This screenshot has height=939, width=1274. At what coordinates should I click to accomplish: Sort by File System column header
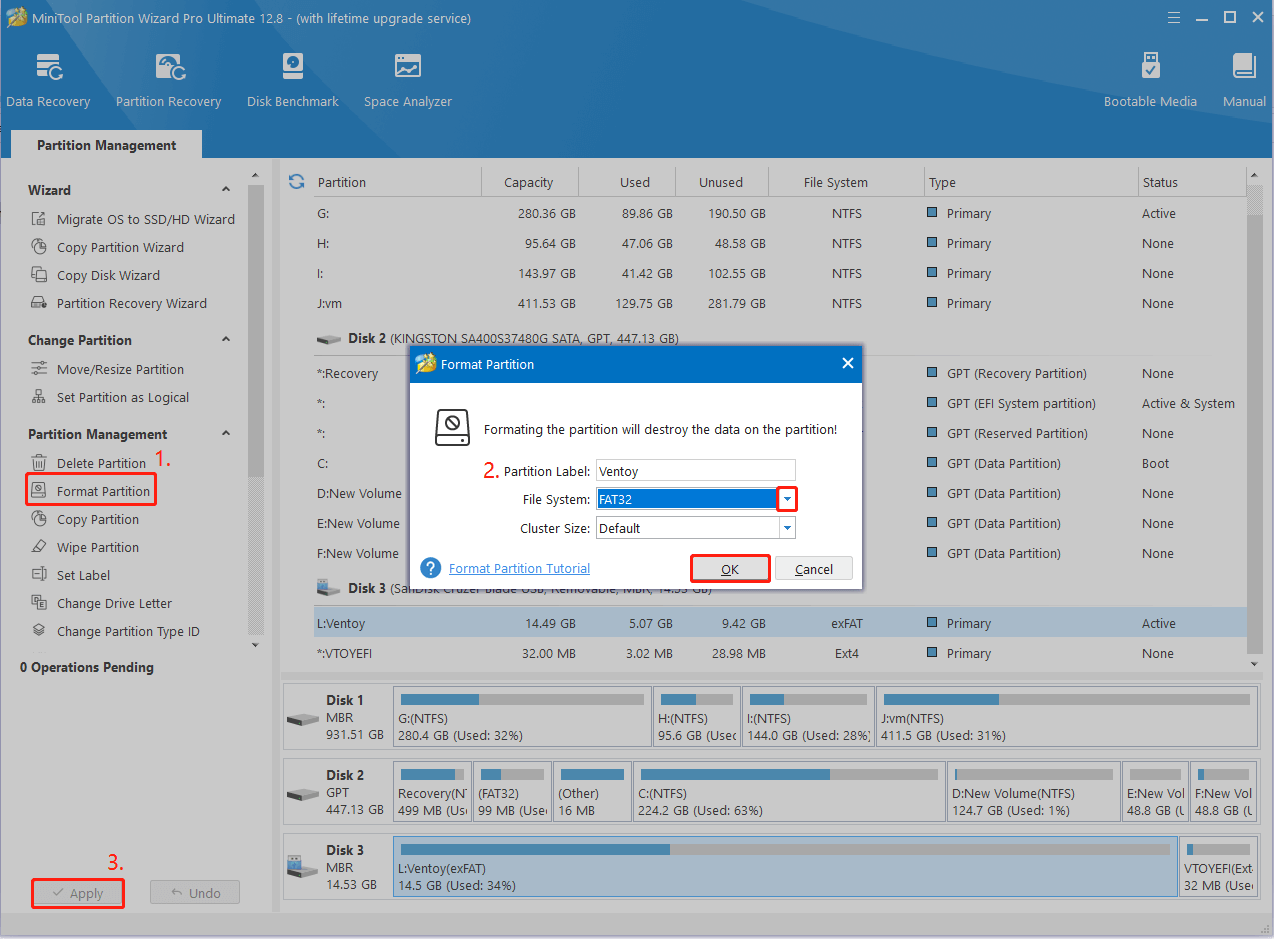pyautogui.click(x=836, y=182)
